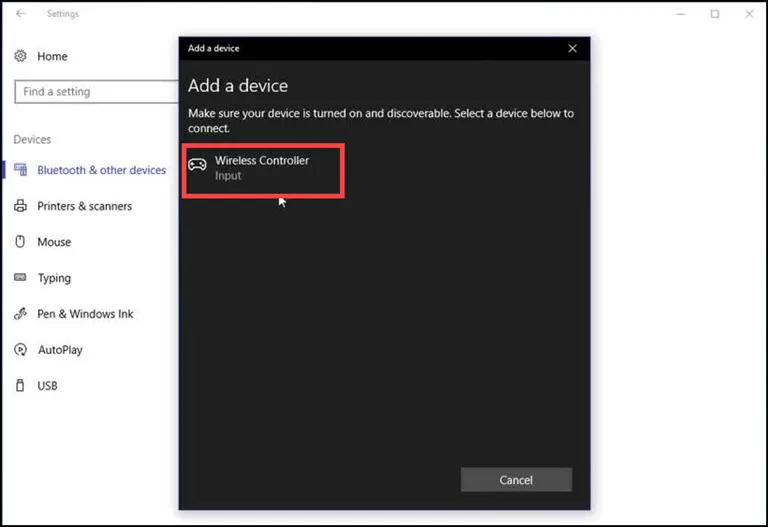Click the Pen & Windows Ink icon
Viewport: 768px width, 527px height.
pos(20,314)
